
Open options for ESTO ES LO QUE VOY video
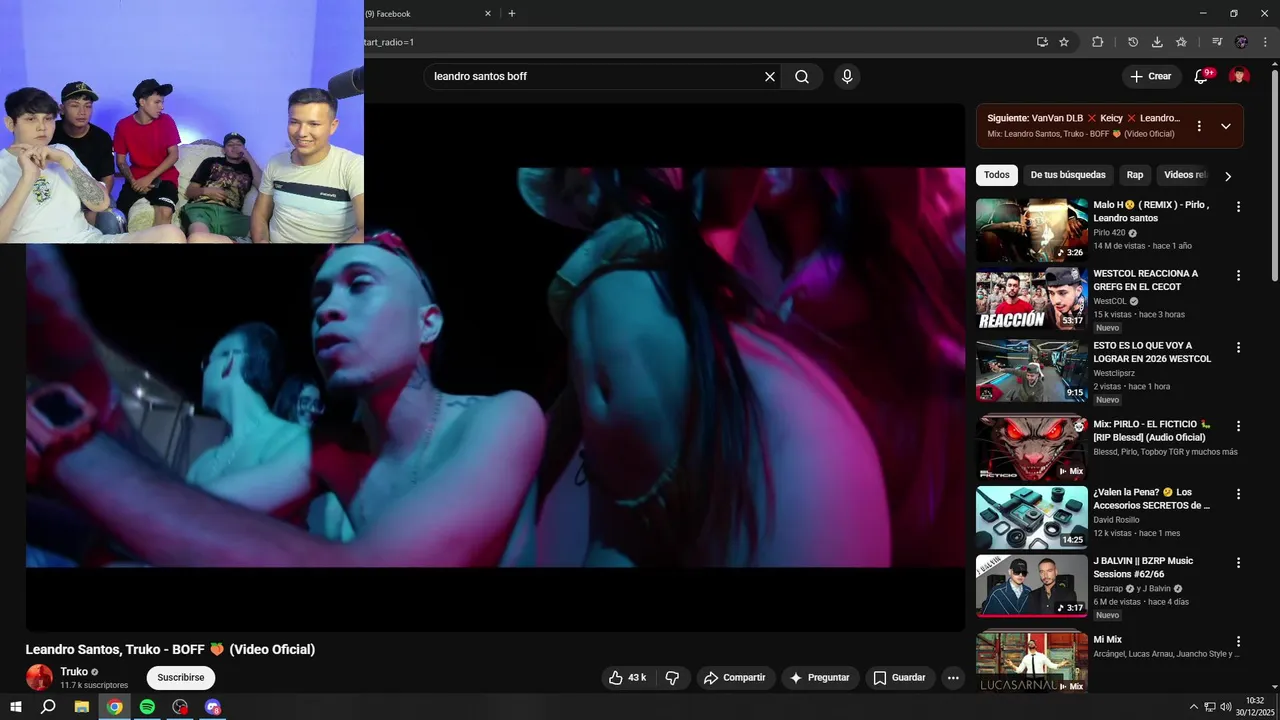1238,347
